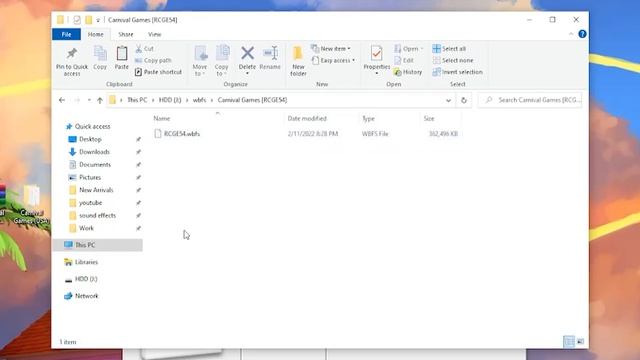This screenshot has width=640, height=360.
Task: Click wbfs in the address path
Action: pos(199,100)
